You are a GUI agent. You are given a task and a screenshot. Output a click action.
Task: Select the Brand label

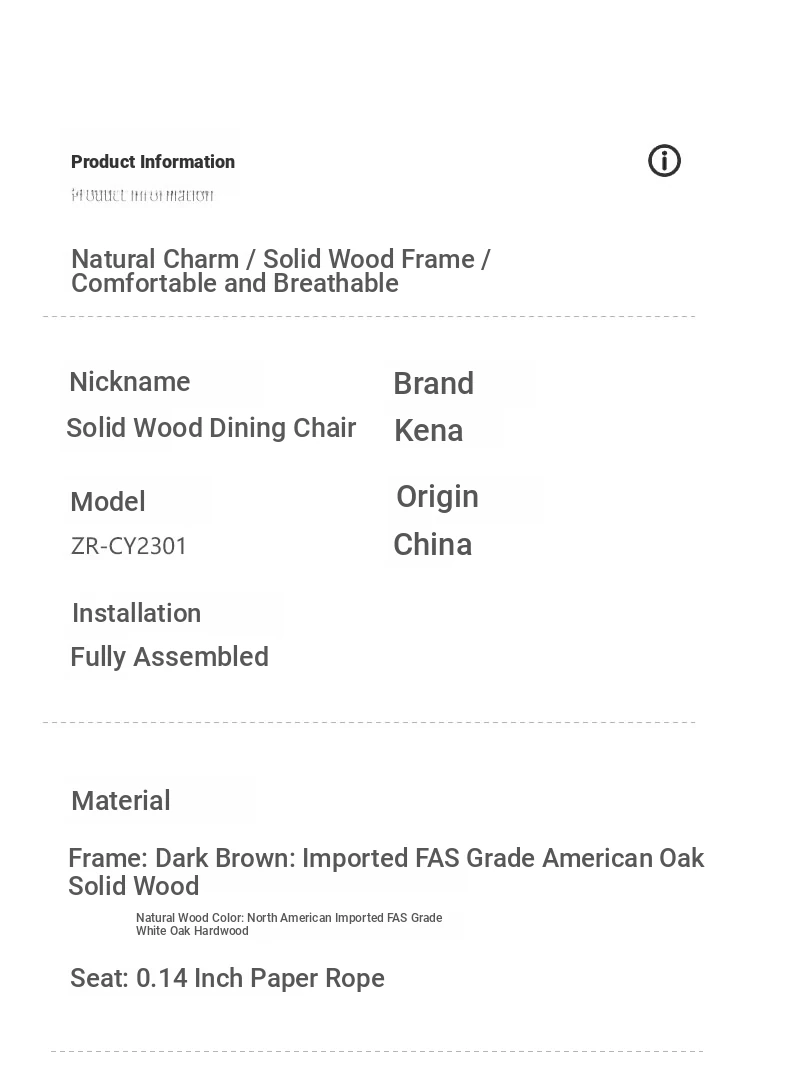[434, 383]
